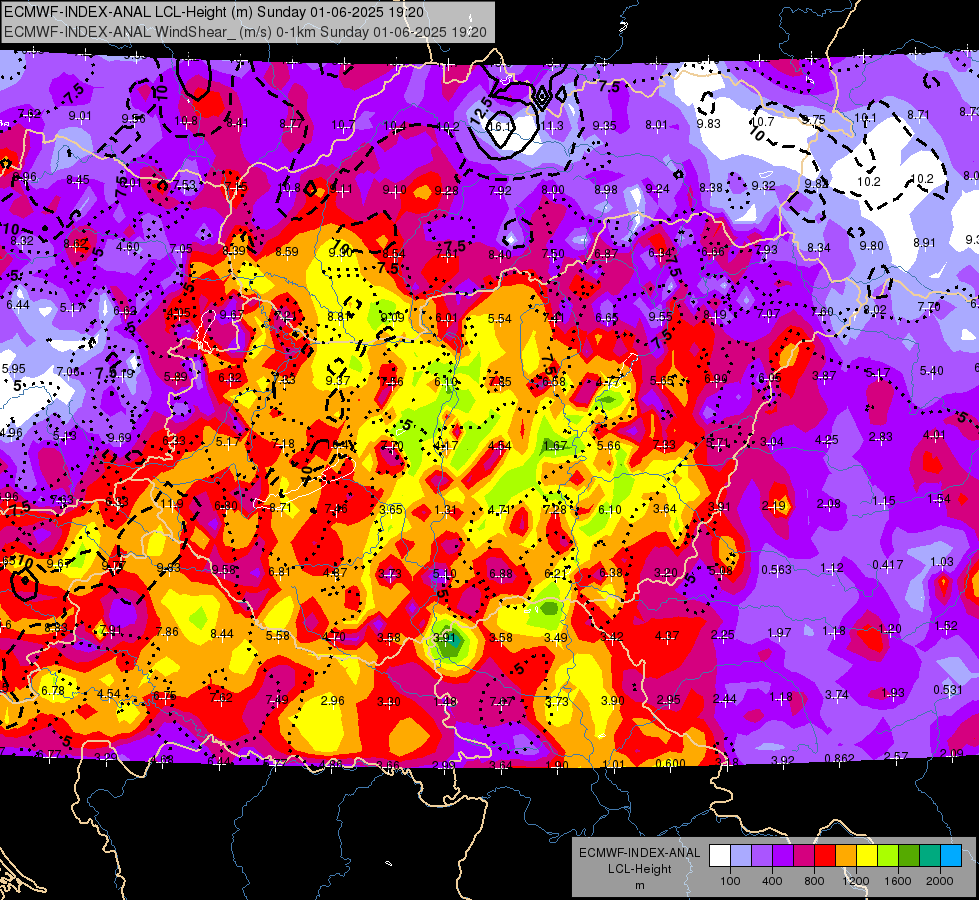The image size is (979, 900).
Task: Click the 8.59 grid value
Action: coord(287,252)
